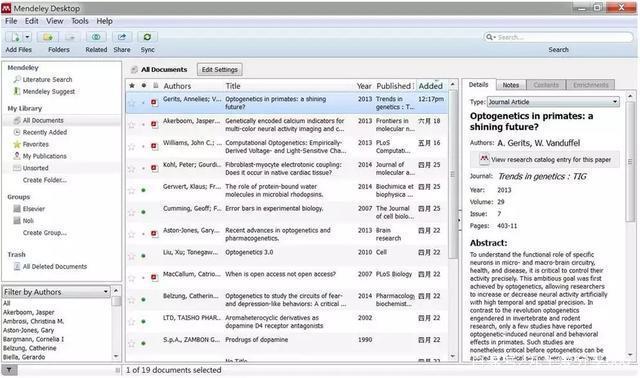Select the "Optogenetics 3.0" document title
The height and width of the screenshot is (378, 640).
click(249, 252)
